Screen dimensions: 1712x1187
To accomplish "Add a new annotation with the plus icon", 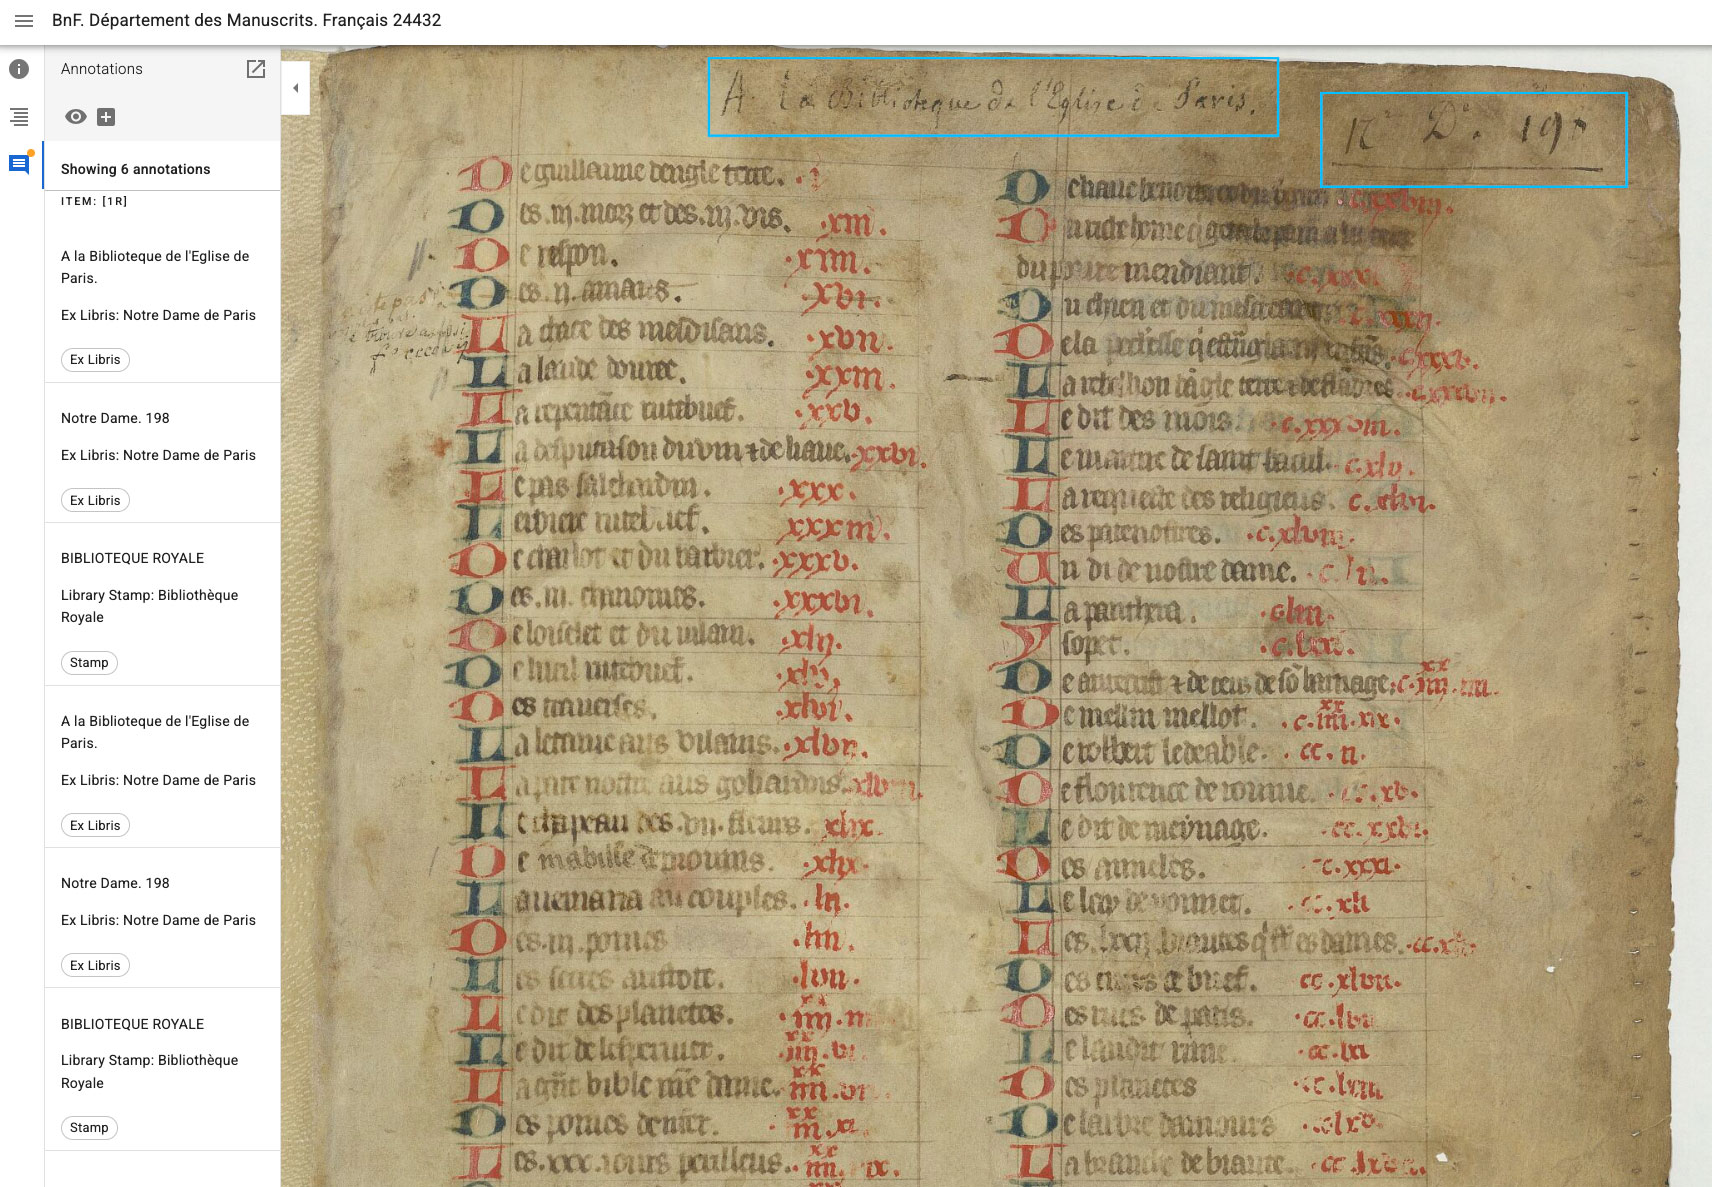I will point(108,117).
